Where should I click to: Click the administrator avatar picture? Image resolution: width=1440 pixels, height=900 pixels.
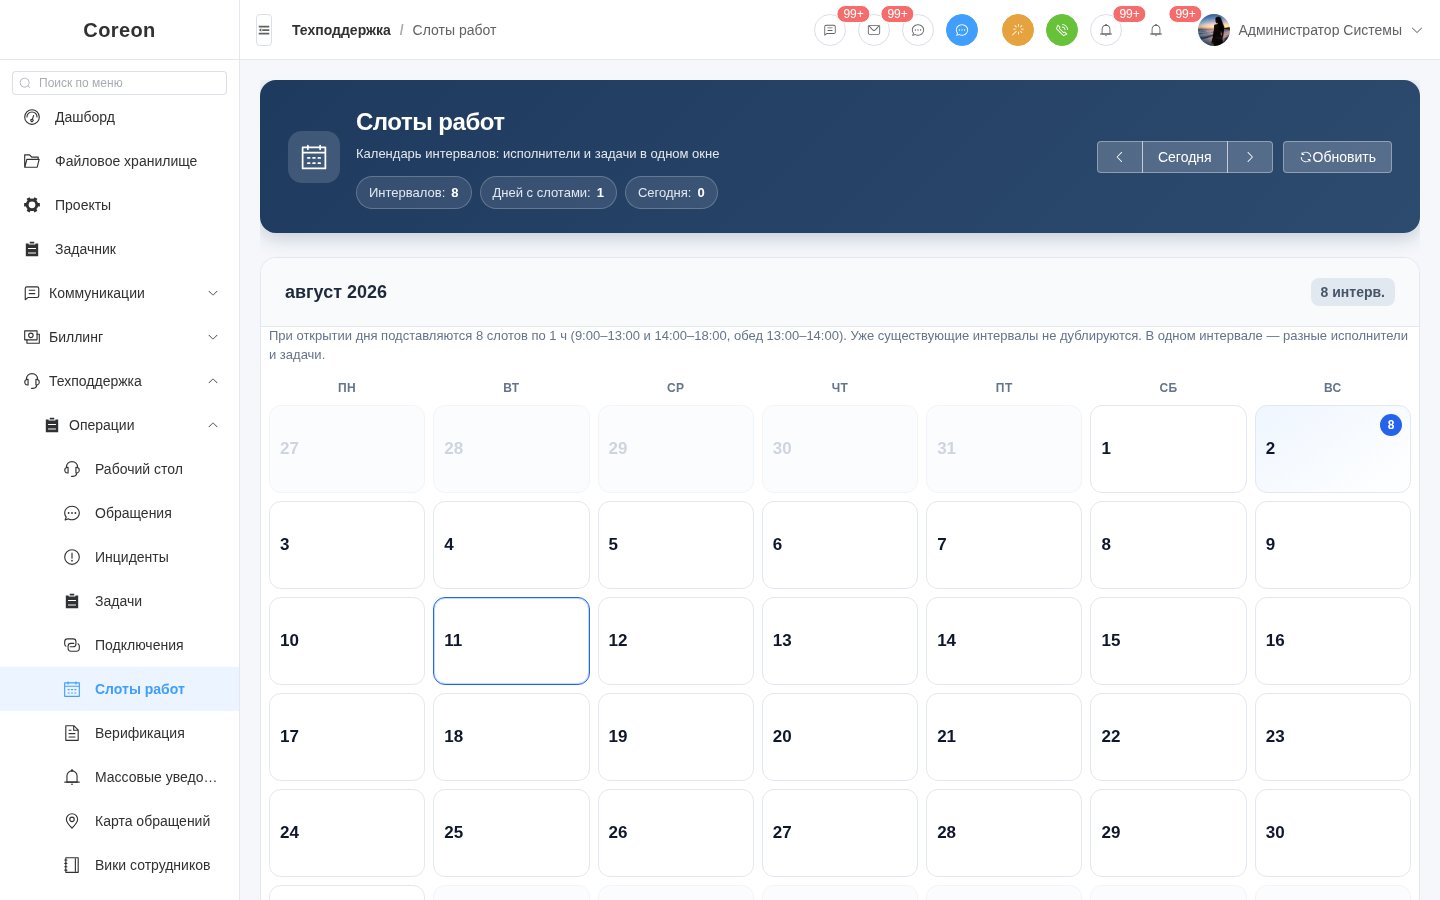(1214, 30)
